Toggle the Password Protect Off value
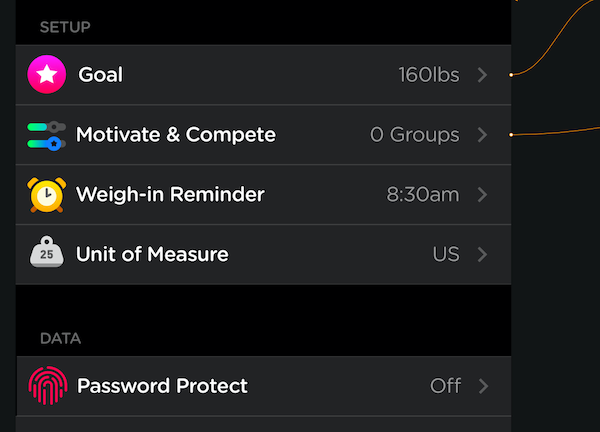The height and width of the screenshot is (432, 600). click(445, 386)
